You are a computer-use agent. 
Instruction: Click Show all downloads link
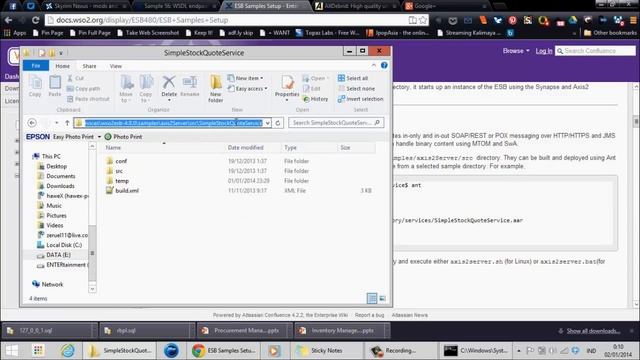[x=593, y=331]
